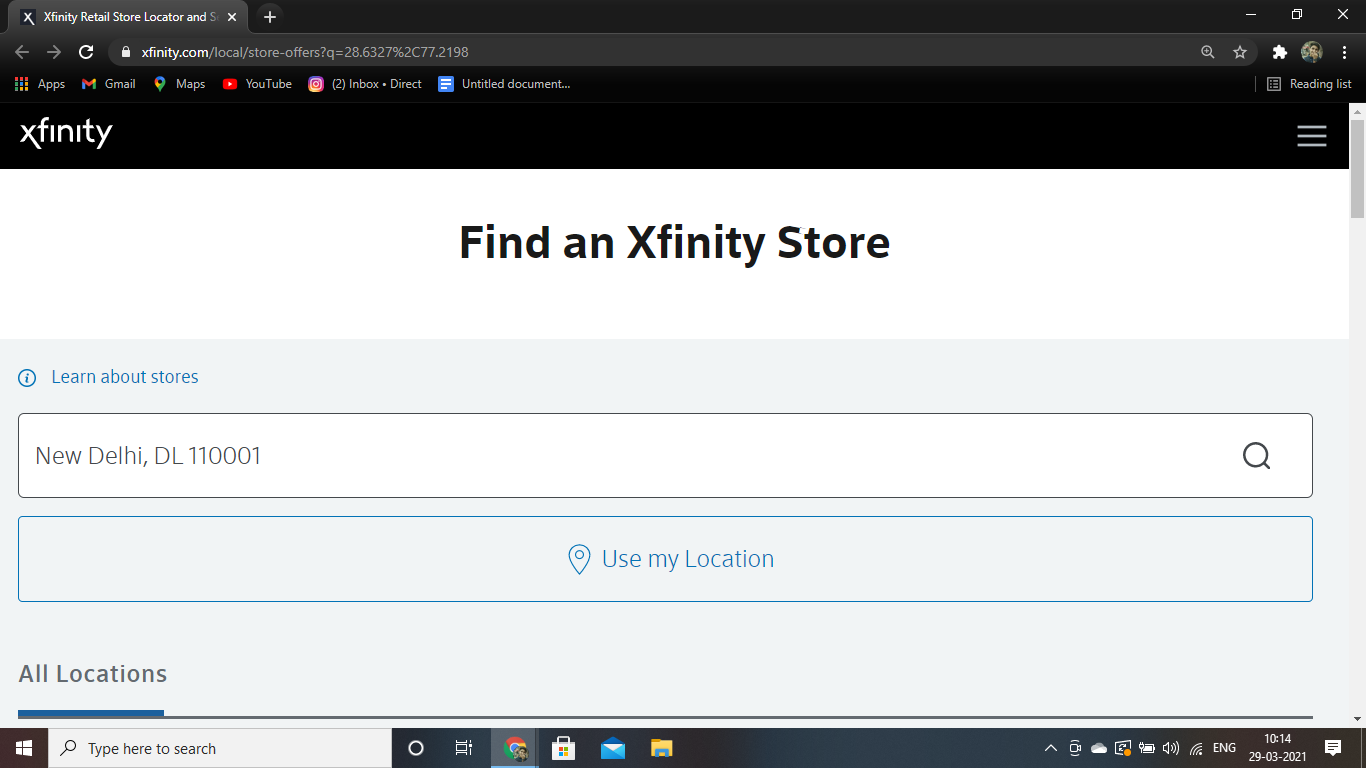Reload the current page
The width and height of the screenshot is (1366, 768).
(x=86, y=52)
